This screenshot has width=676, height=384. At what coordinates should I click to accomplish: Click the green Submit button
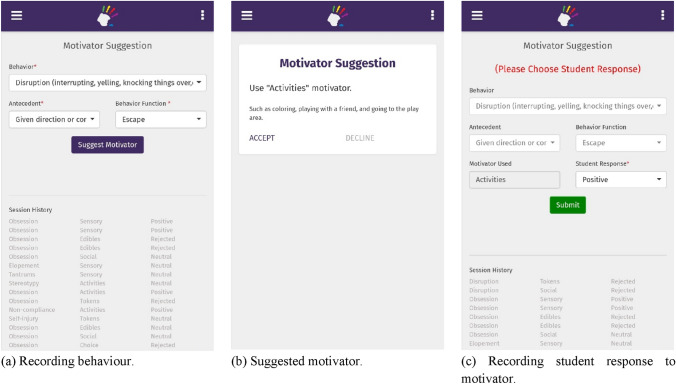pos(567,205)
